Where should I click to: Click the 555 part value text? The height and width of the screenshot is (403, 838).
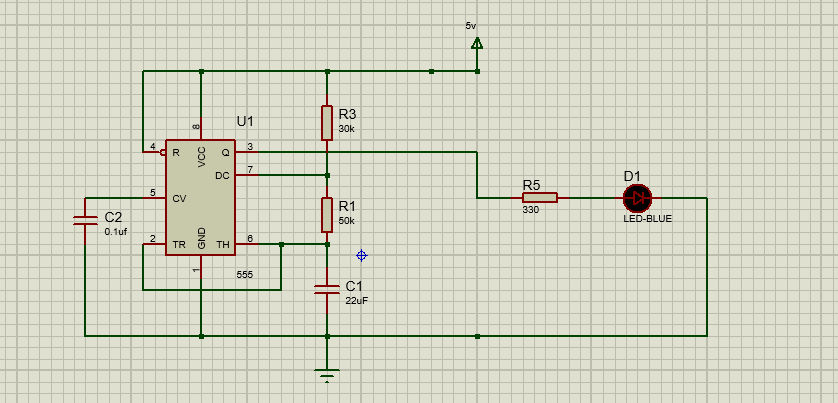click(x=245, y=275)
